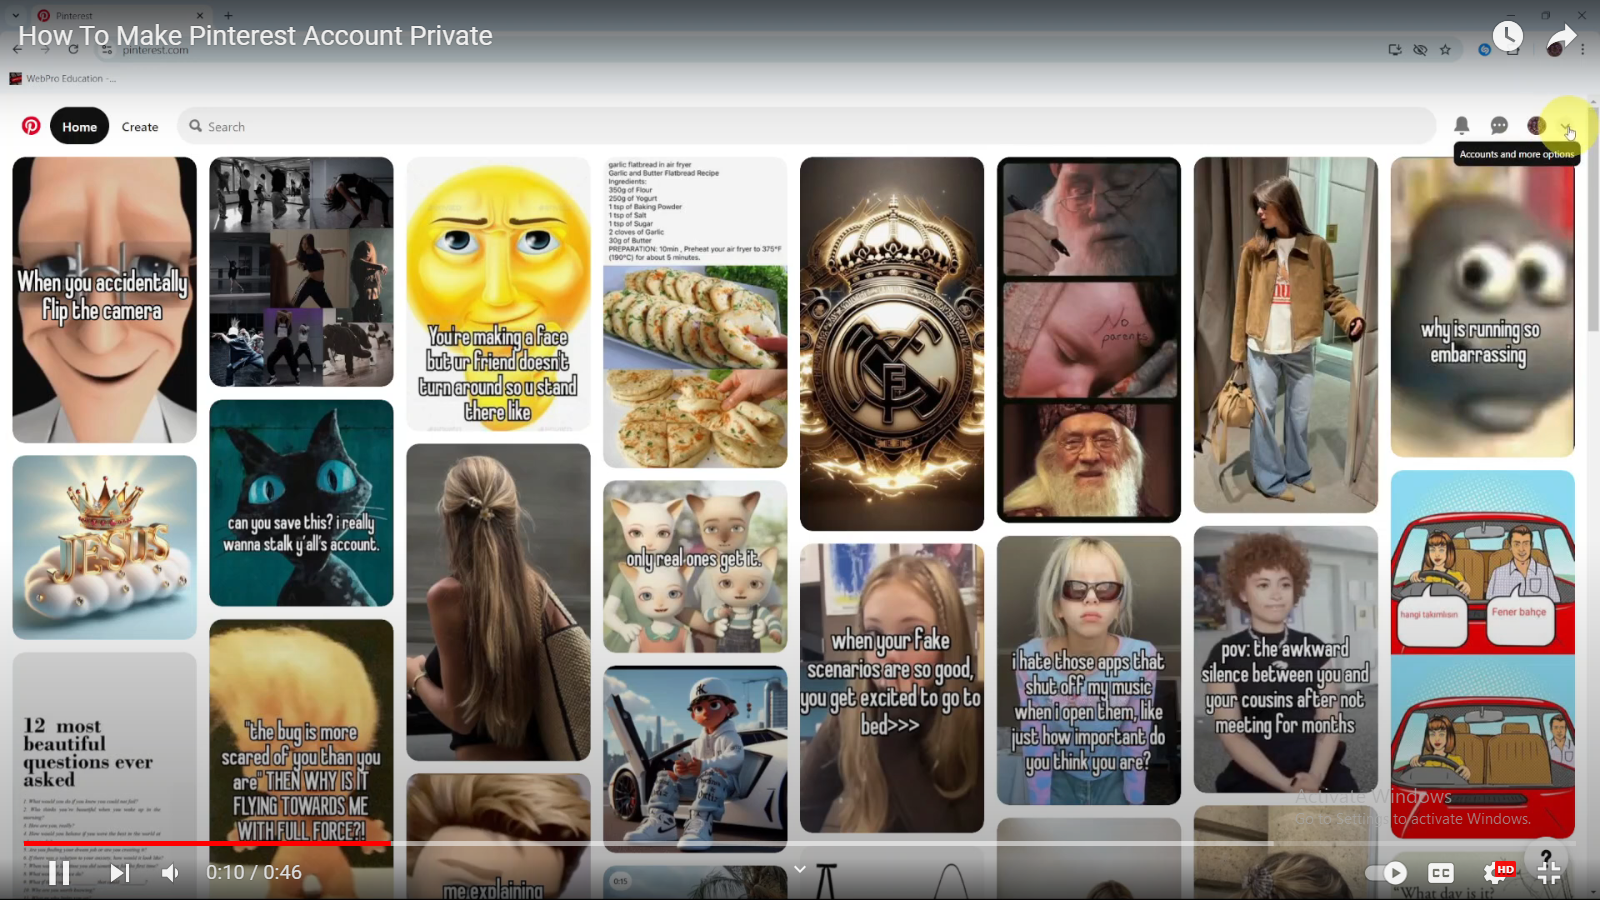Open 'the bug is more scared' pin
Viewport: 1600px width, 900px height.
pos(301,758)
